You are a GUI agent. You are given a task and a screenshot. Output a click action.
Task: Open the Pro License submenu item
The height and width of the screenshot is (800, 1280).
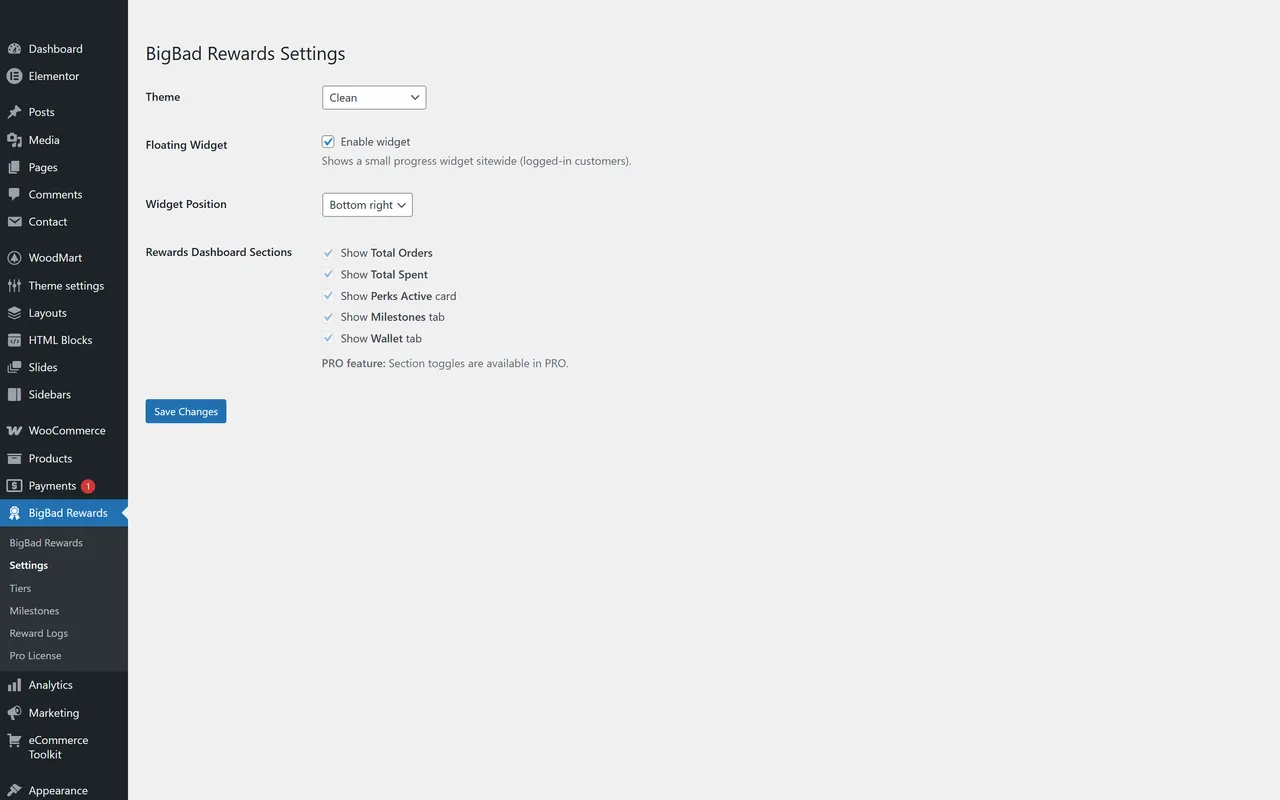(x=35, y=656)
